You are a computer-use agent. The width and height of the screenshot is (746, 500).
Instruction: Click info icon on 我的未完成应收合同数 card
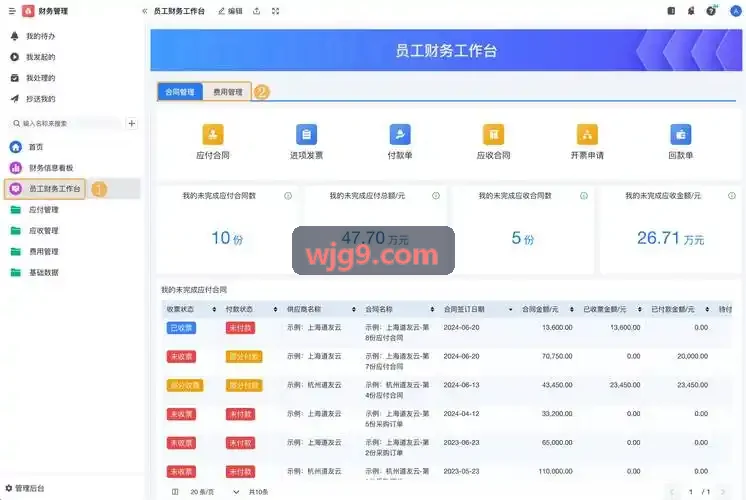tap(584, 196)
